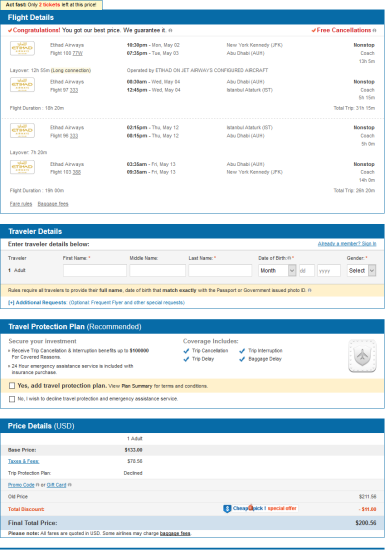385x550 pixels.
Task: Open the Plan Summary link
Action: pos(137,386)
